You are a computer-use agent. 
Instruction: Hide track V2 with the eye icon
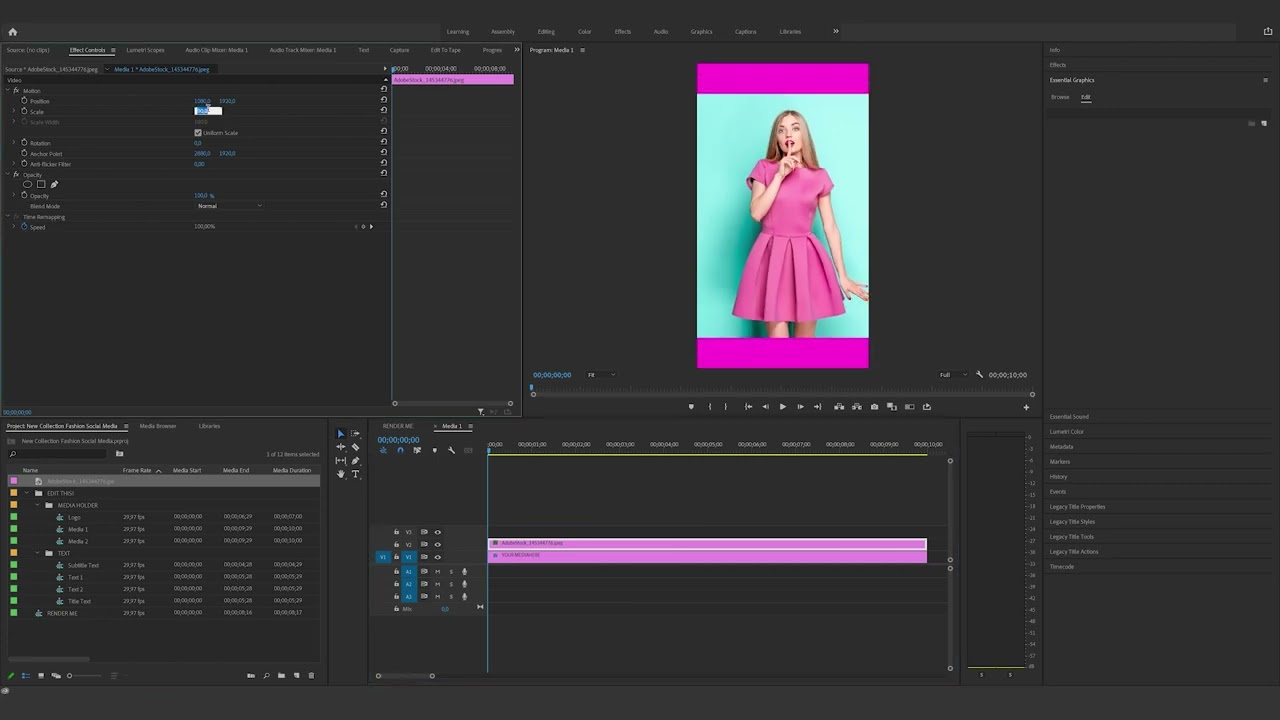point(437,545)
